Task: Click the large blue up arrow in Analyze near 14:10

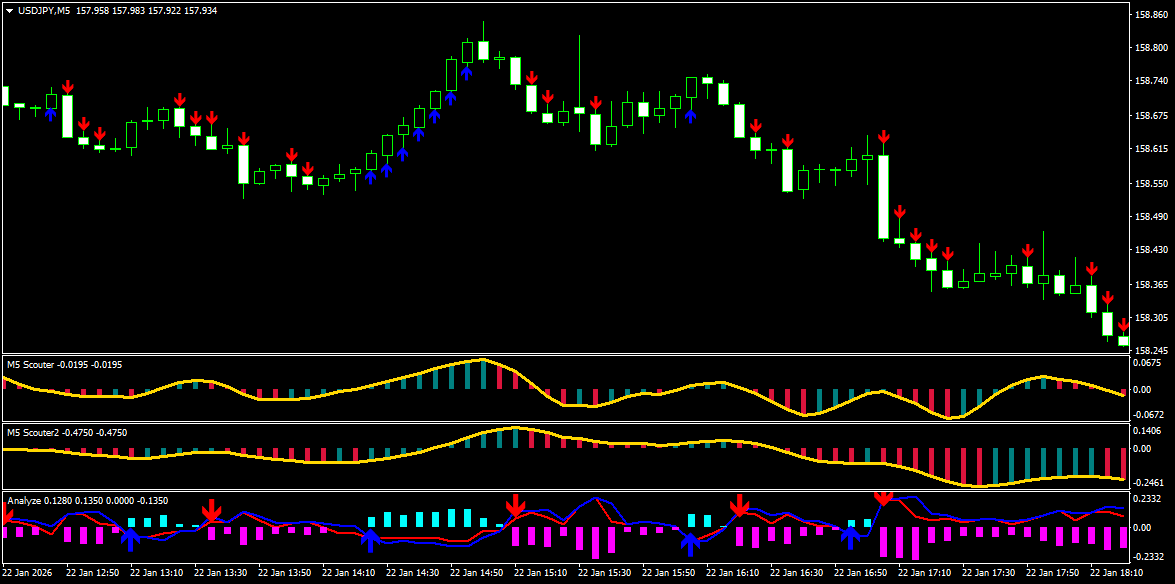Action: (371, 540)
